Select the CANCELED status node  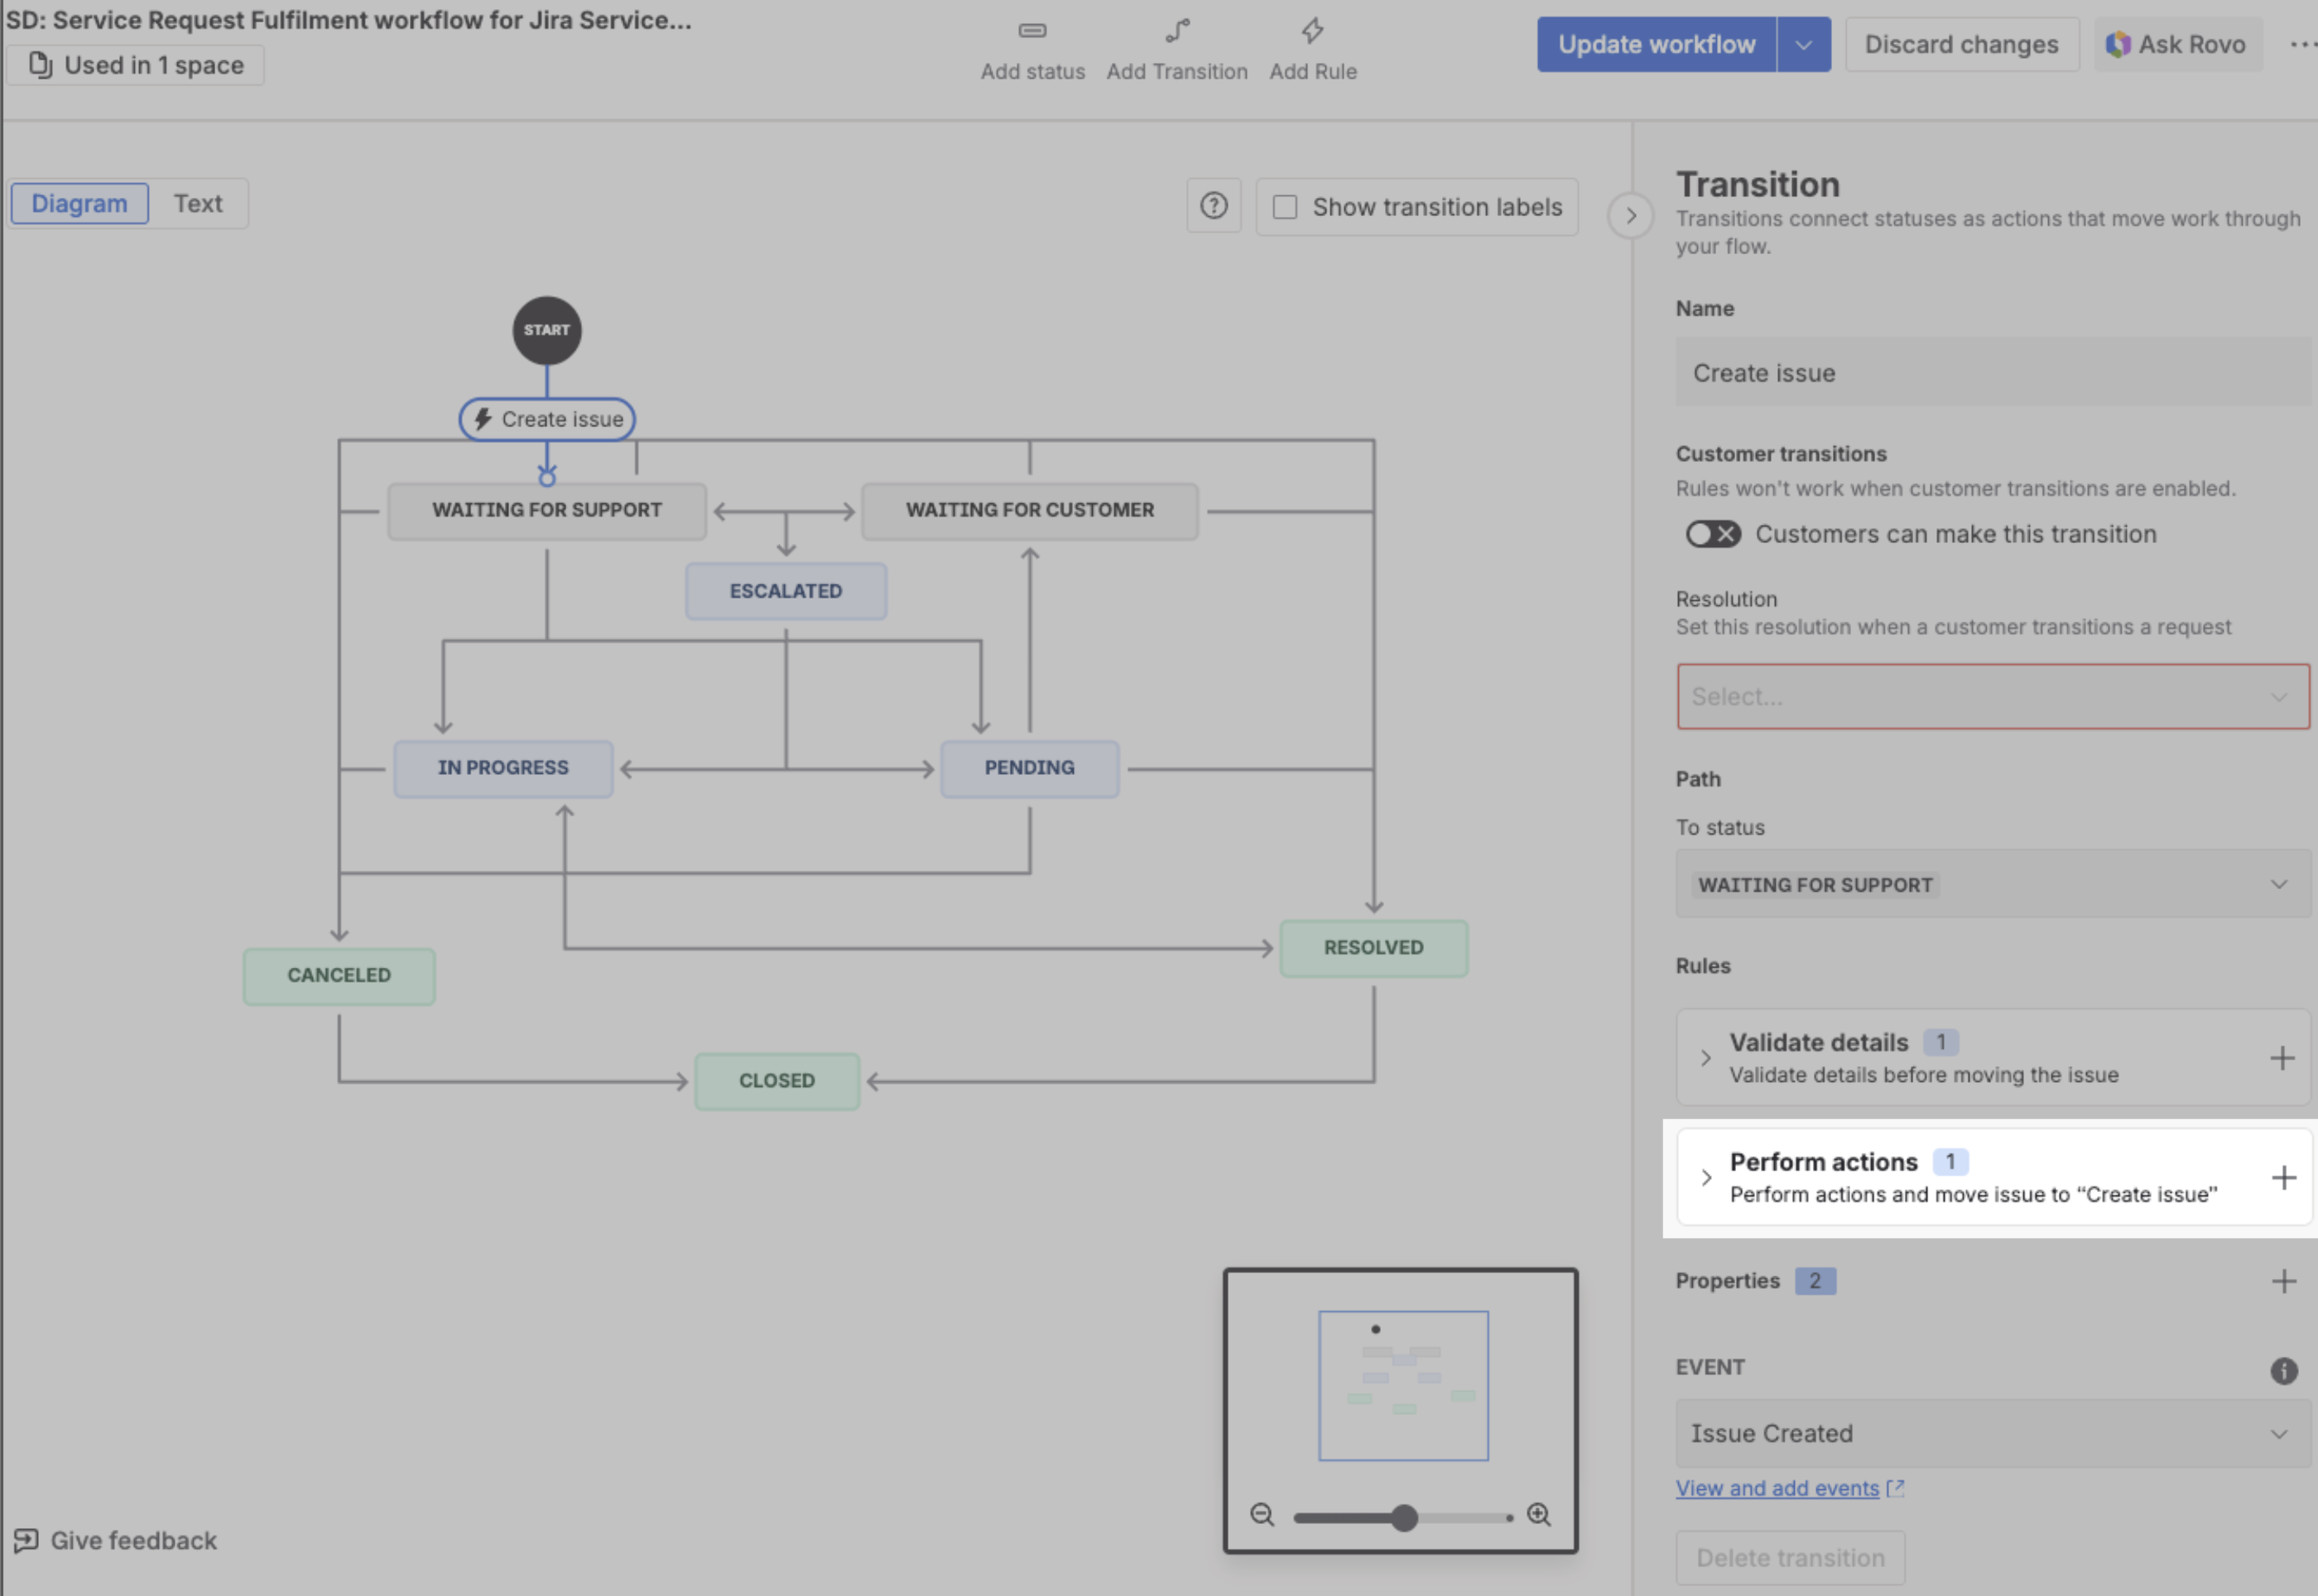click(339, 976)
